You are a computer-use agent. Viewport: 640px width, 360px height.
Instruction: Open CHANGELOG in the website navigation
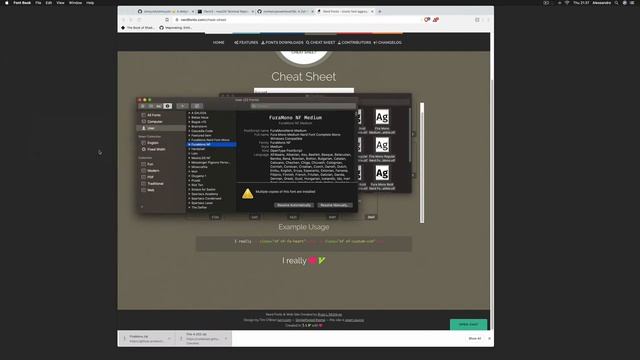[388, 42]
